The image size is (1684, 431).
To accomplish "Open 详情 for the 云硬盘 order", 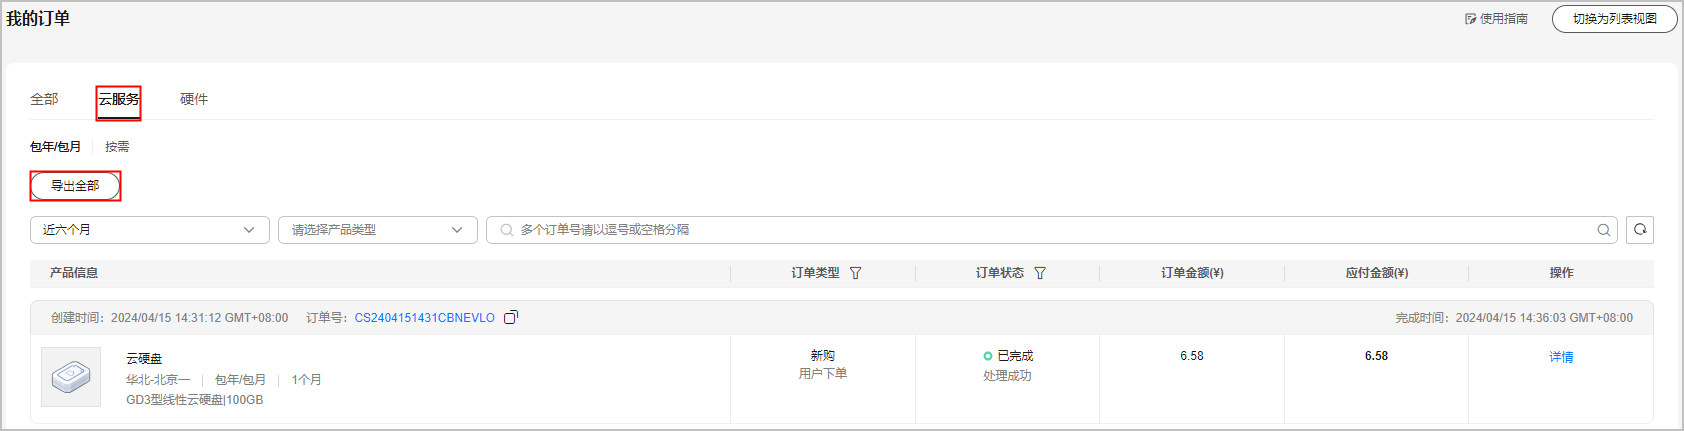I will click(1561, 357).
